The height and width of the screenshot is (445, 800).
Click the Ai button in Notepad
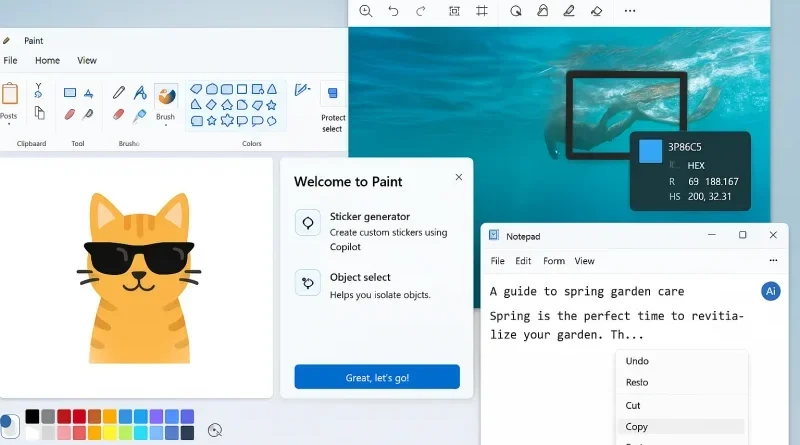tap(770, 291)
